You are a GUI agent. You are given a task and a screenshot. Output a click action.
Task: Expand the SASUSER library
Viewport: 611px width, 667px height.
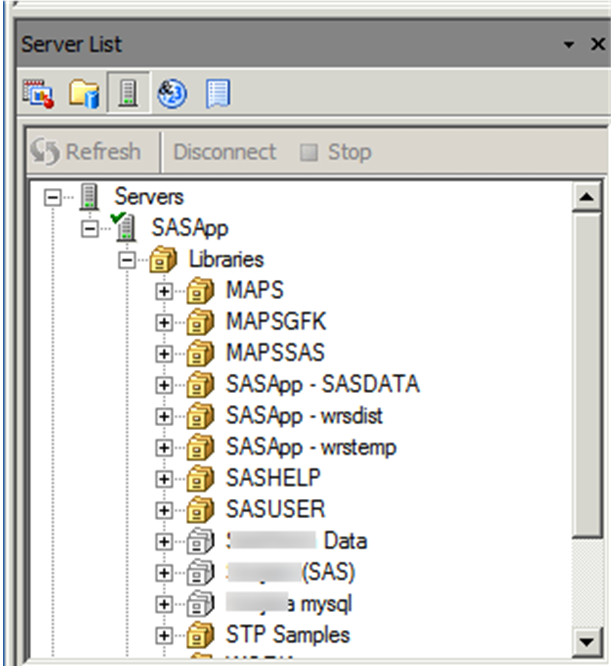164,510
